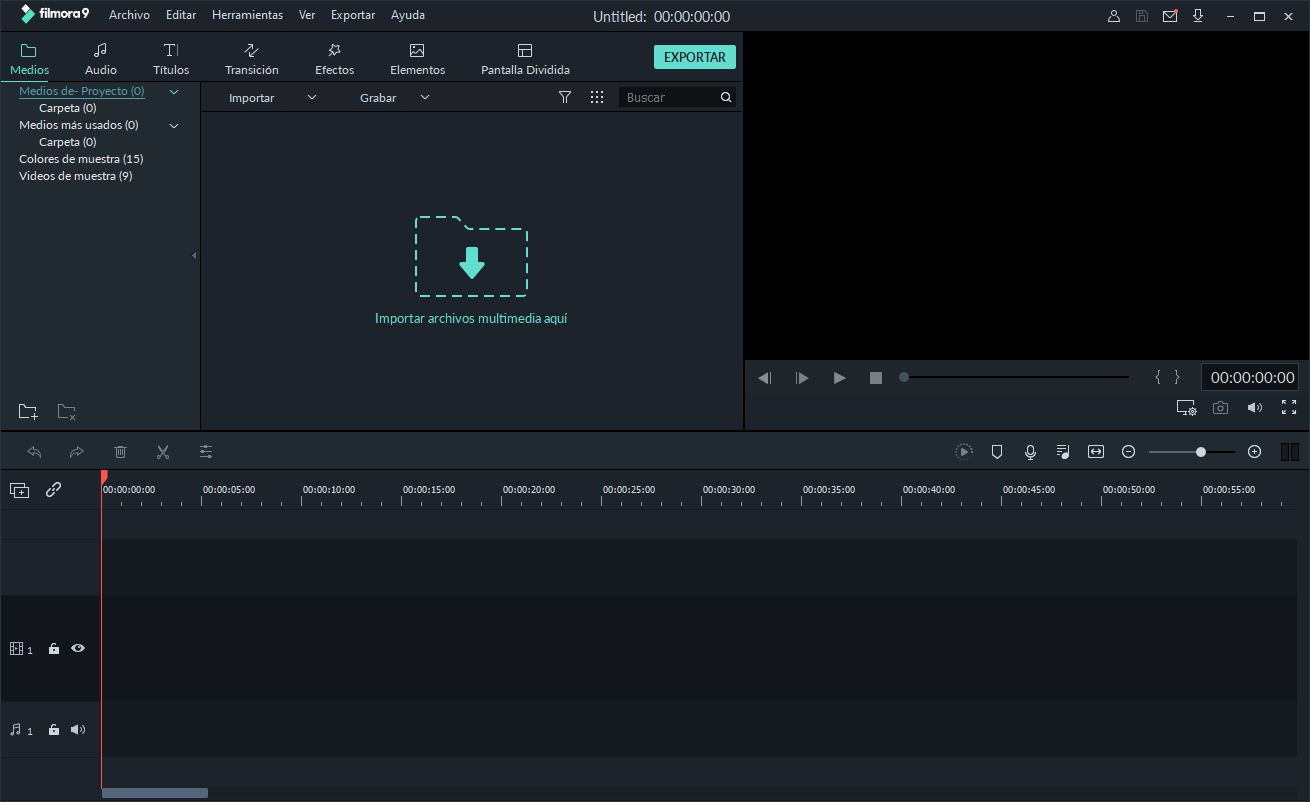Screen dimensions: 1310x802
Task: Open the audio mixer icon
Action: click(1062, 451)
